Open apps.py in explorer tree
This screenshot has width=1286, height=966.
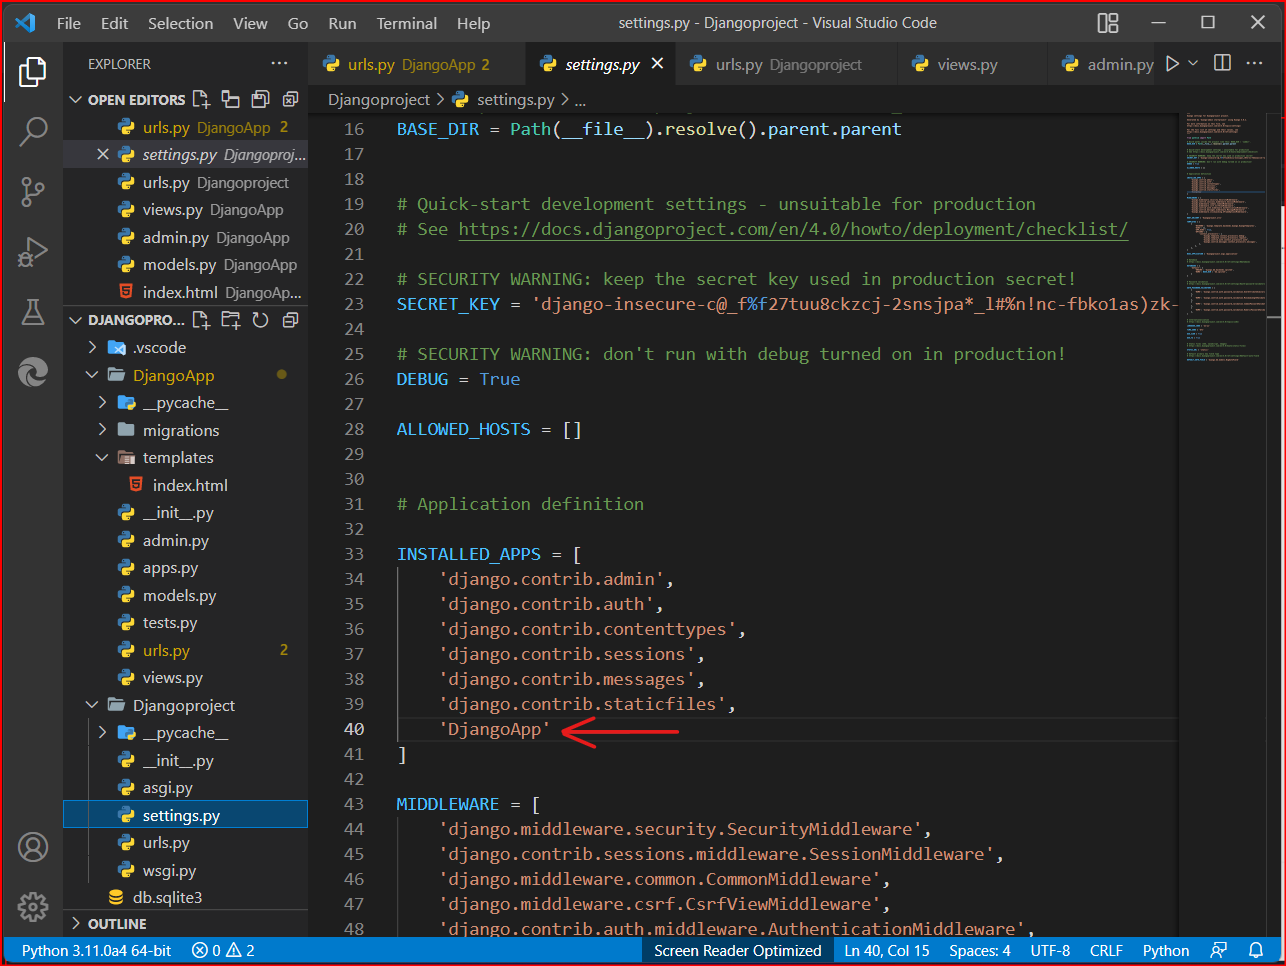pyautogui.click(x=170, y=567)
